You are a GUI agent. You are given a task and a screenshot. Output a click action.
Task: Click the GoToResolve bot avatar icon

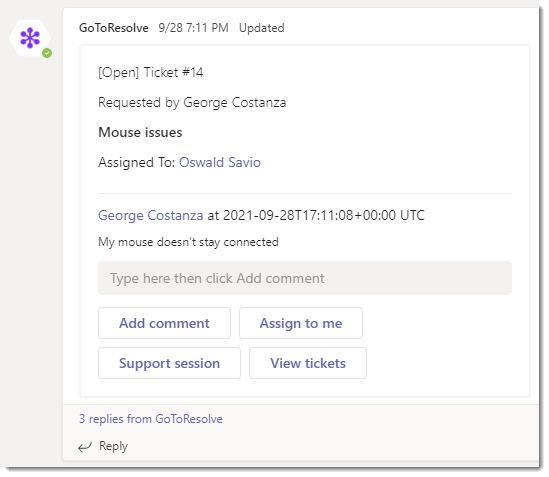point(30,38)
